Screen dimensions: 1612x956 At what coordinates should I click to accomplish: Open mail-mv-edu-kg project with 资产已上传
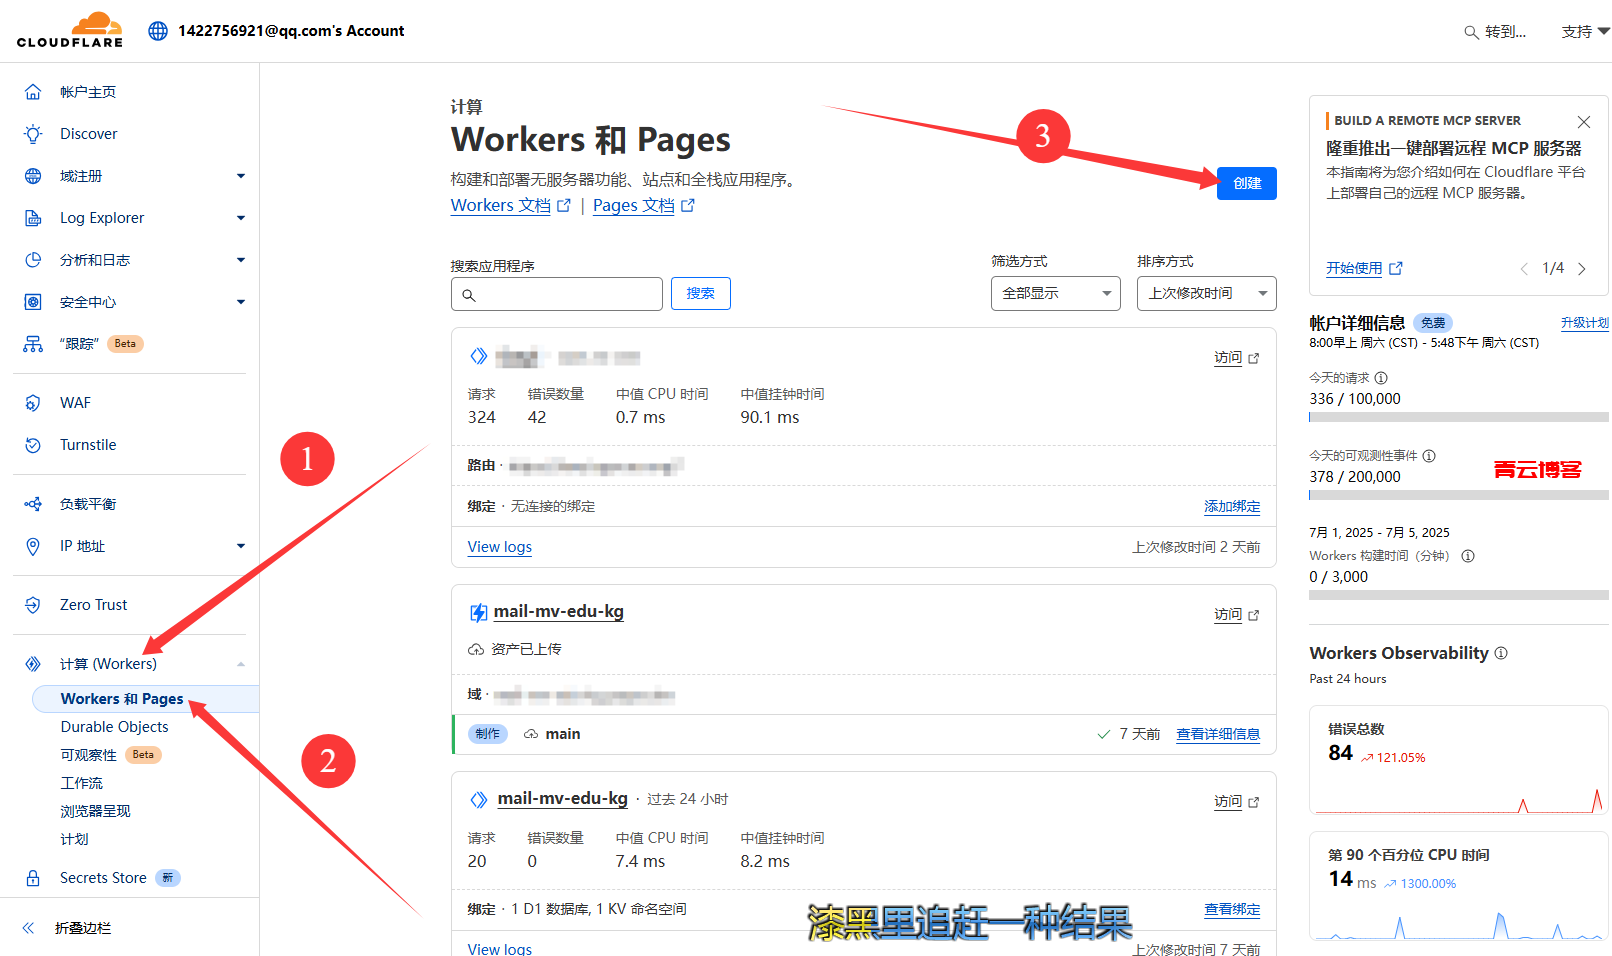559,611
